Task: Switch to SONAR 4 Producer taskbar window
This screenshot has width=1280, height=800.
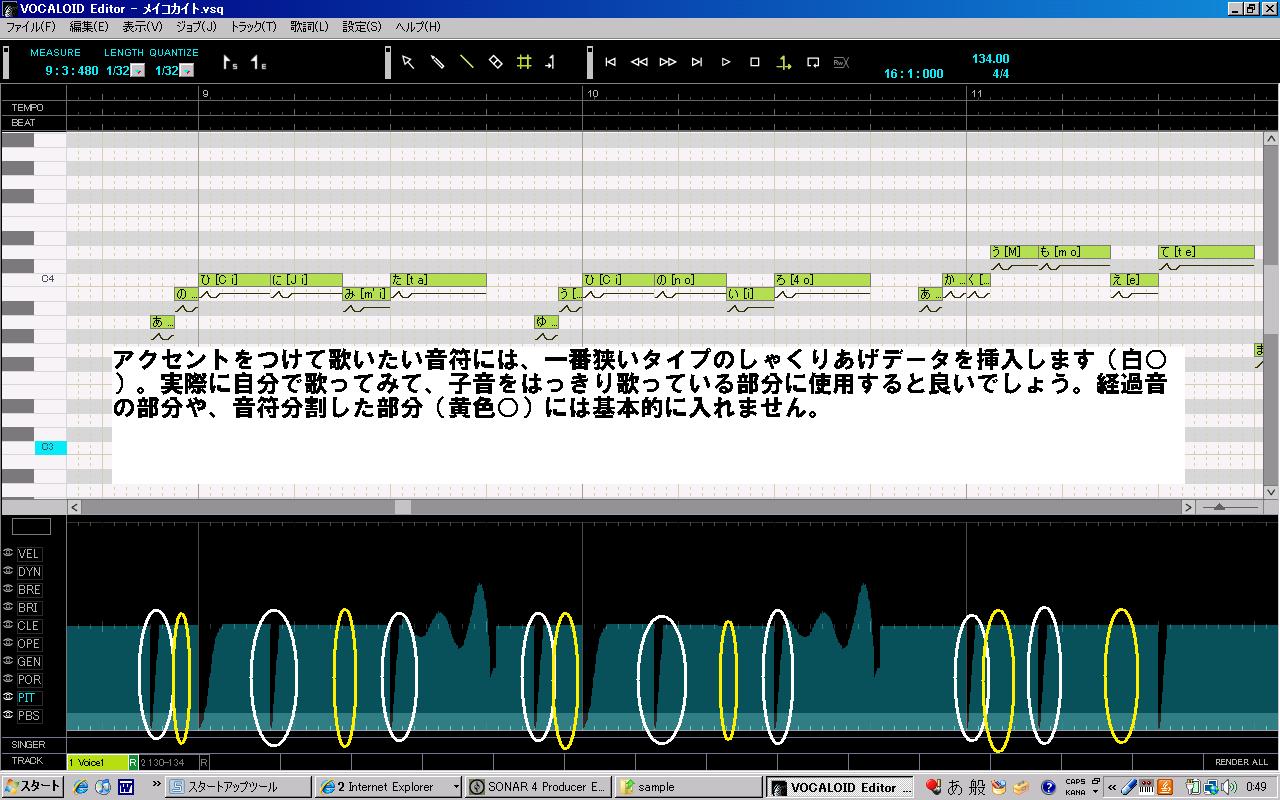Action: point(538,787)
